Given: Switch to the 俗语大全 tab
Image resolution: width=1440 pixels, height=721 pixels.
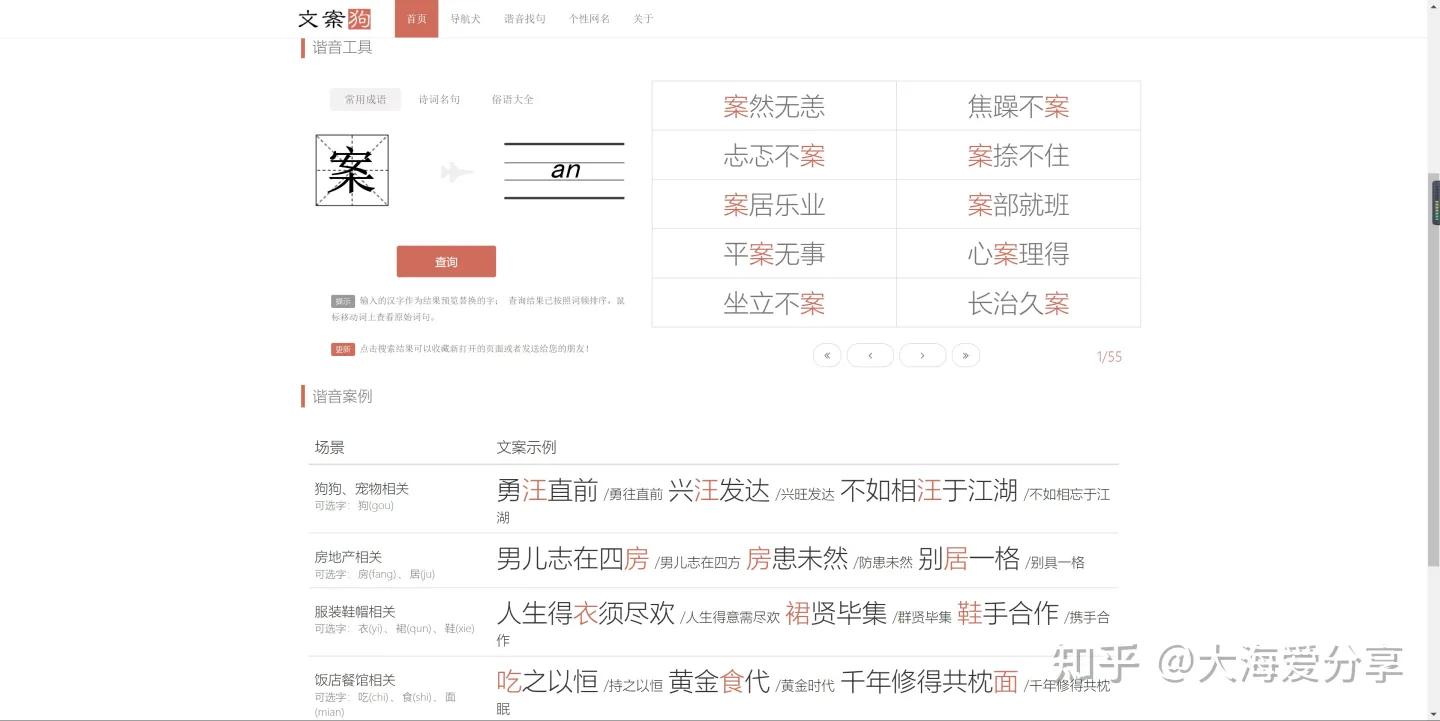Looking at the screenshot, I should point(512,99).
